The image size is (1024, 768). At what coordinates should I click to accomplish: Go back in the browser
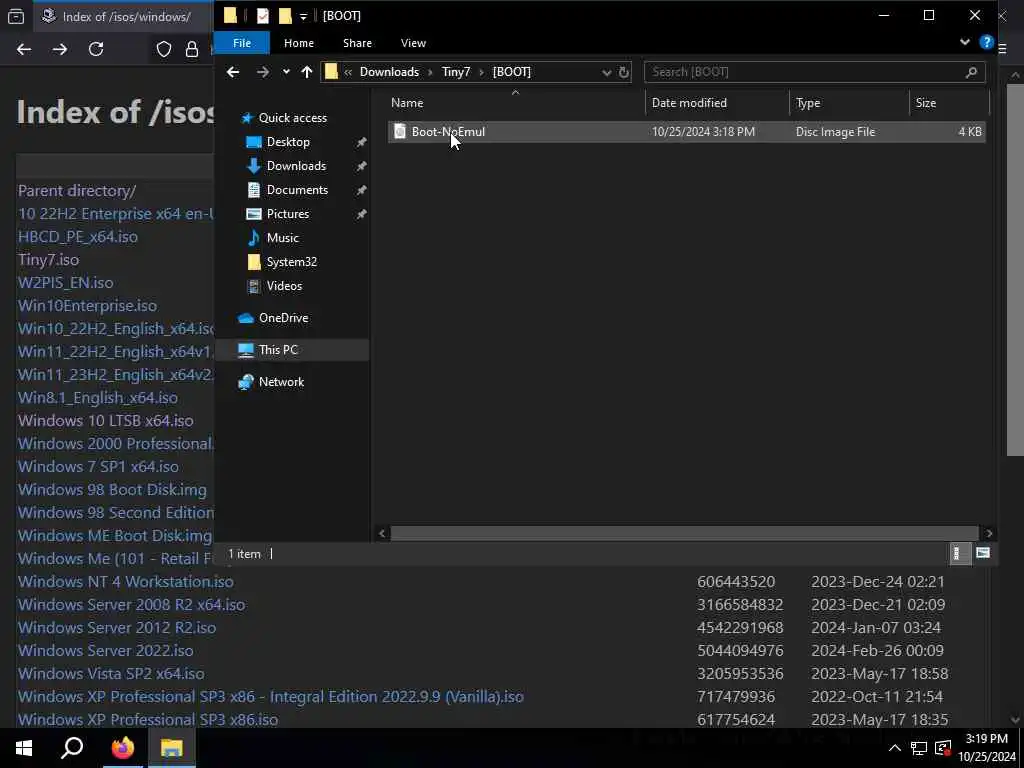click(24, 50)
